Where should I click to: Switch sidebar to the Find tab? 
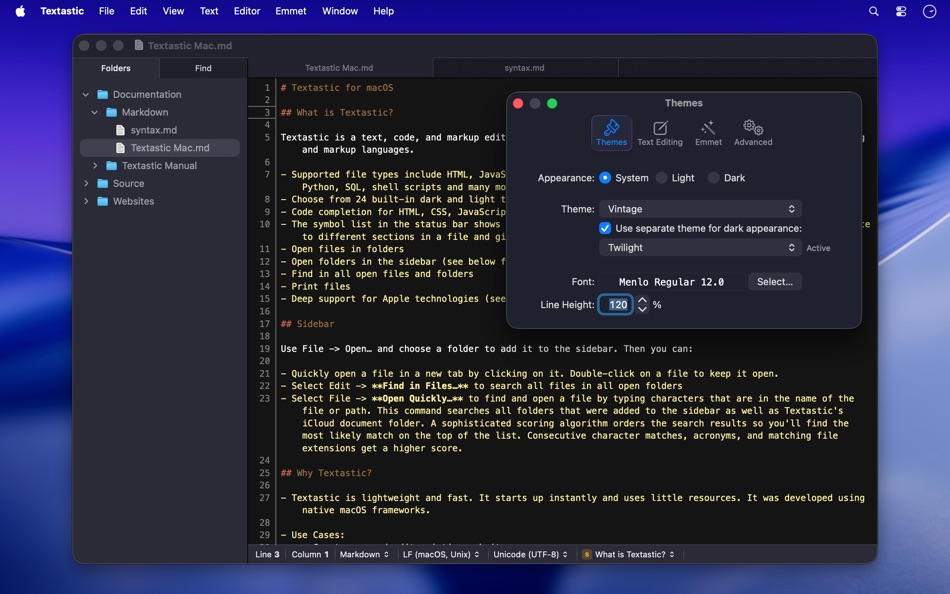click(203, 68)
